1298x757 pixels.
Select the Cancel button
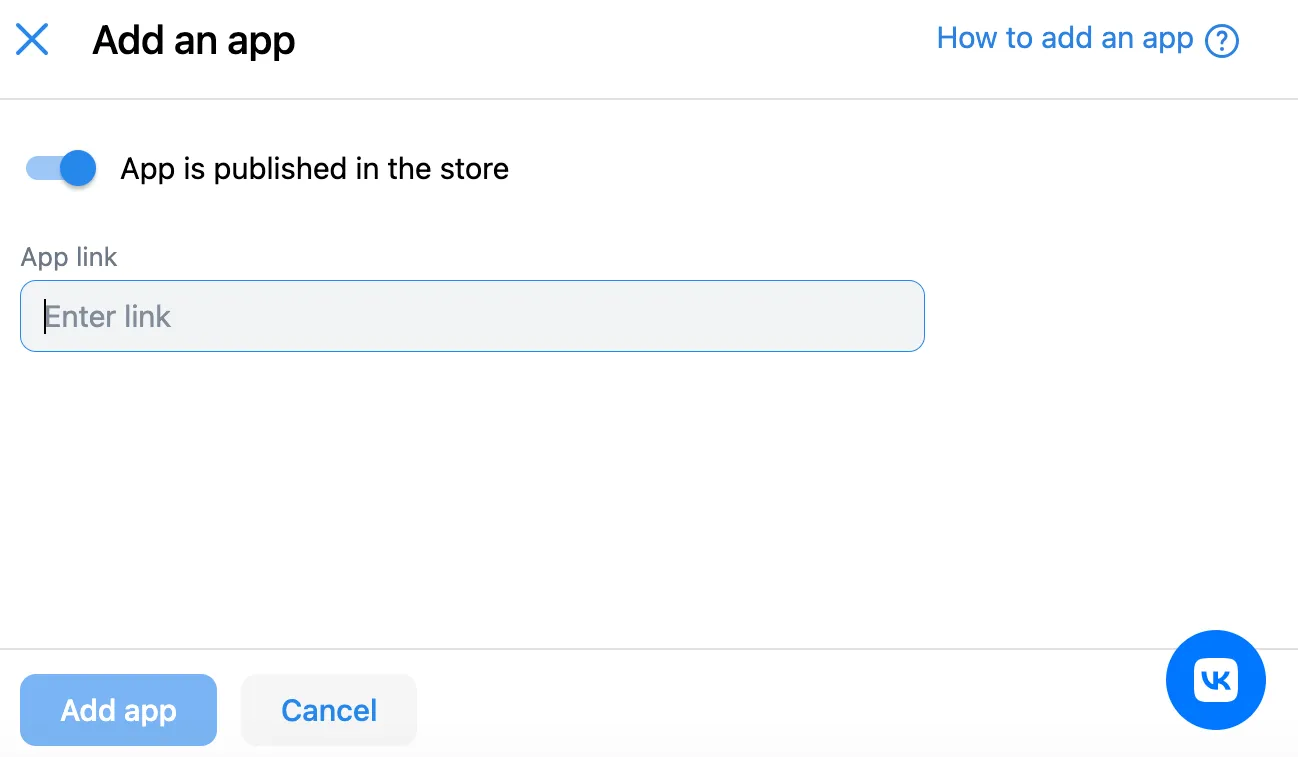click(328, 710)
